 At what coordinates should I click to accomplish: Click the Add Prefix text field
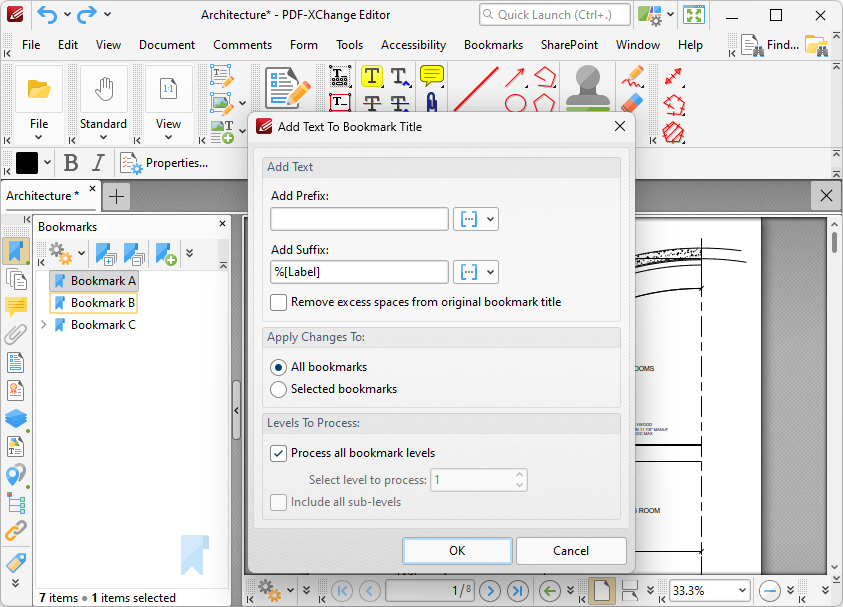click(x=359, y=219)
